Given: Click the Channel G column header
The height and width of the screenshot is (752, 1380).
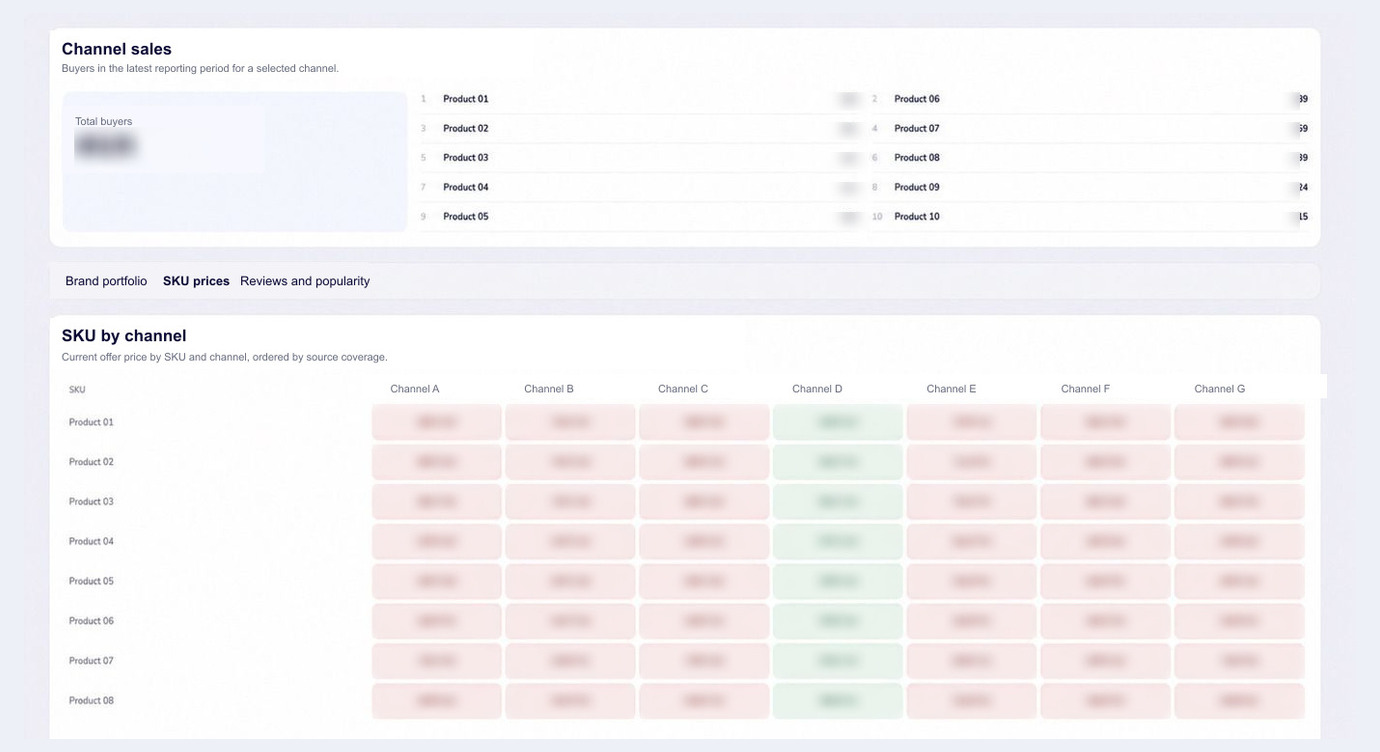Looking at the screenshot, I should pos(1220,389).
